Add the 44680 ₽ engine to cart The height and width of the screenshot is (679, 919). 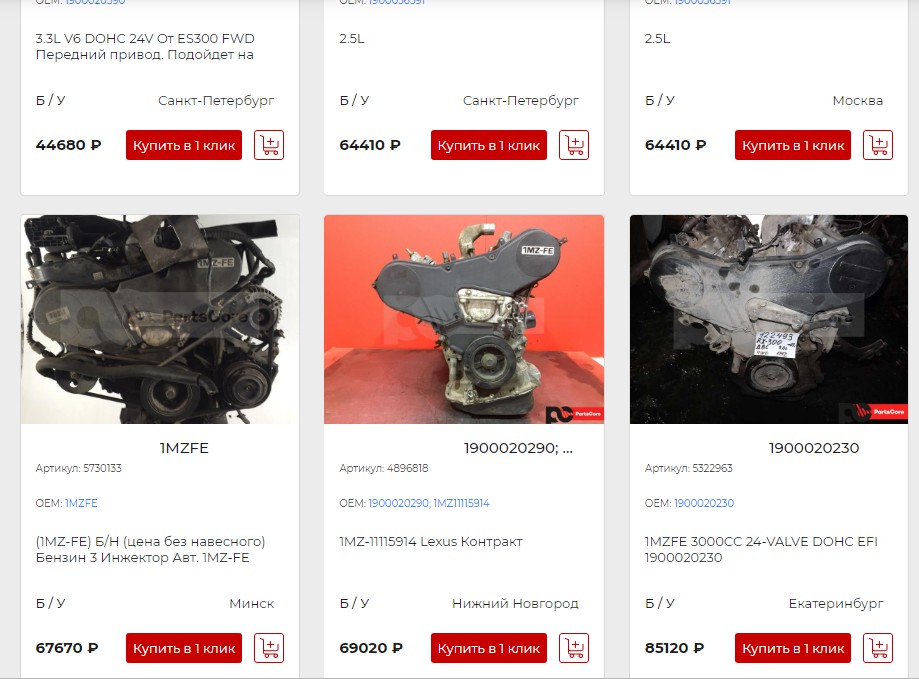[269, 145]
